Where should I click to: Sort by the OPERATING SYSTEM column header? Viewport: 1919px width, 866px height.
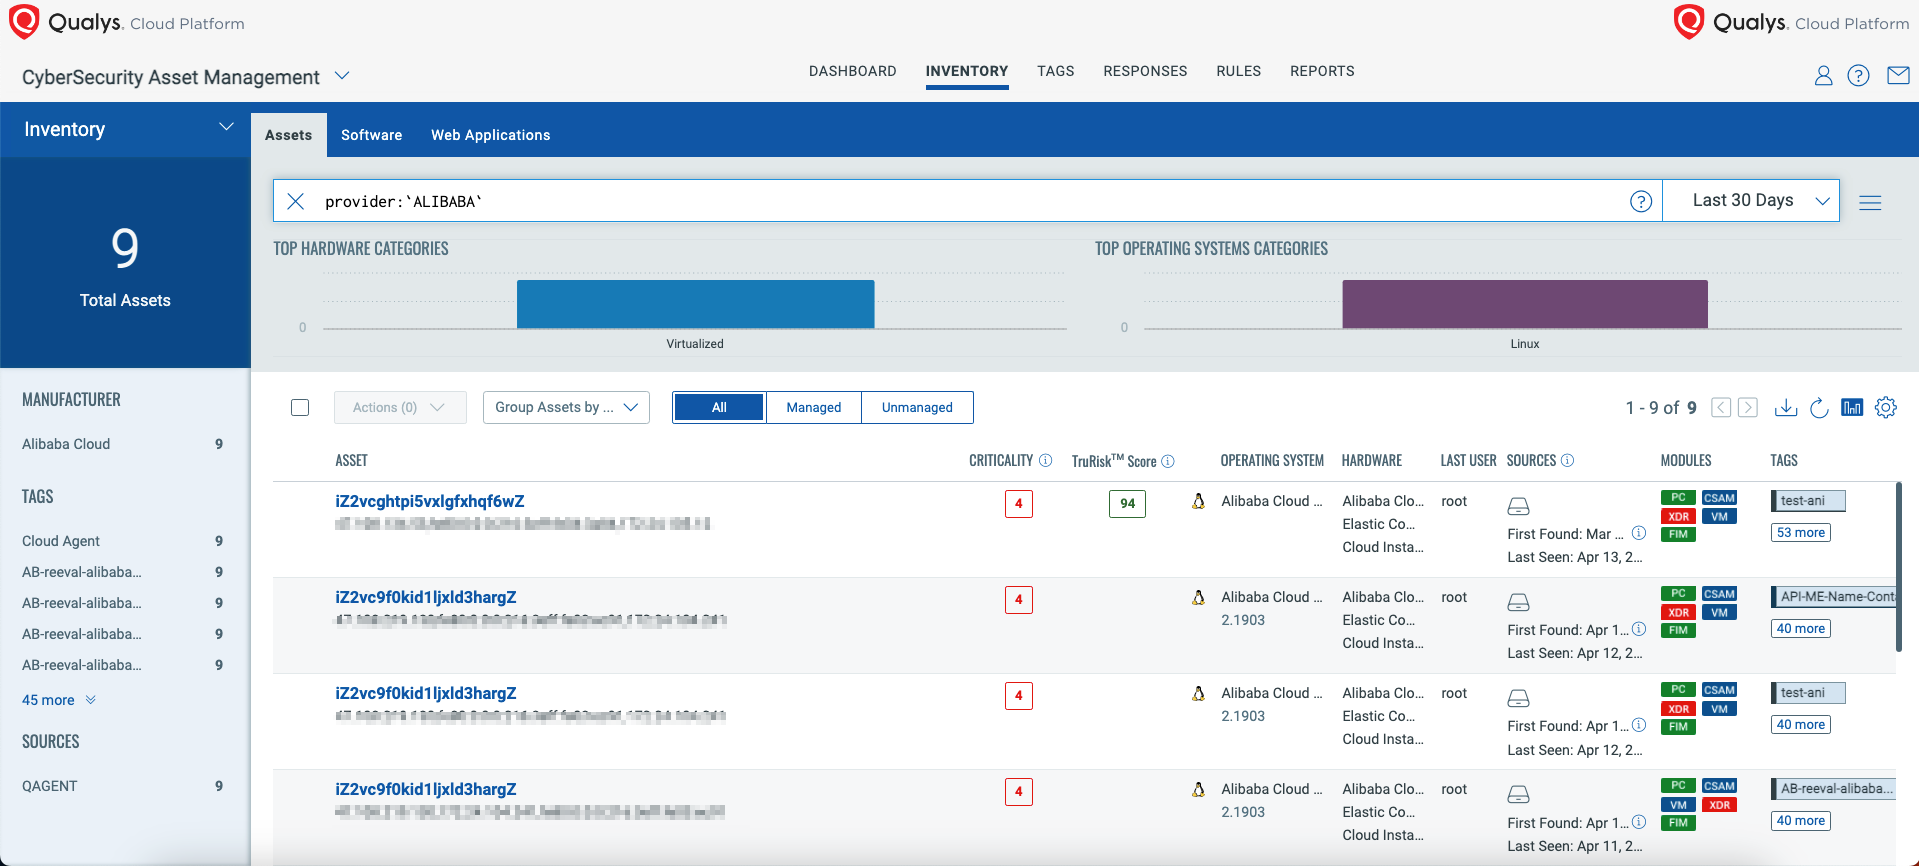(x=1272, y=460)
